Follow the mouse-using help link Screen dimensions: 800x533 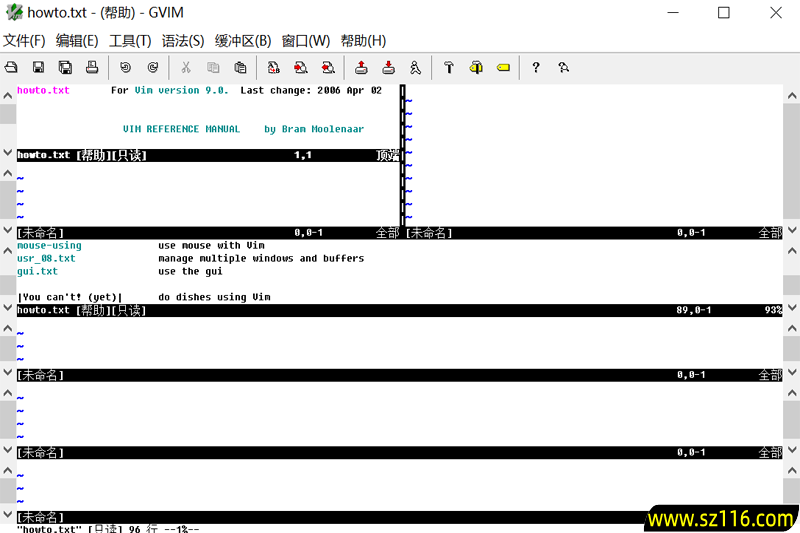(49, 246)
